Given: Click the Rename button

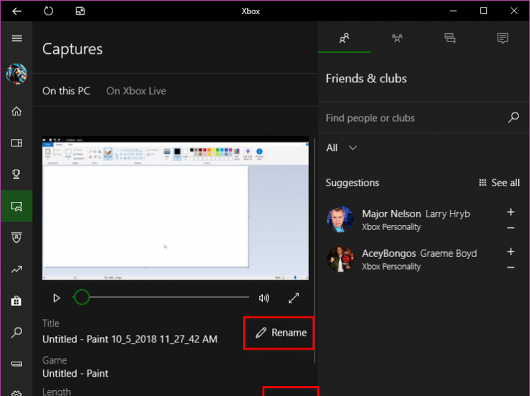Looking at the screenshot, I should pos(279,333).
